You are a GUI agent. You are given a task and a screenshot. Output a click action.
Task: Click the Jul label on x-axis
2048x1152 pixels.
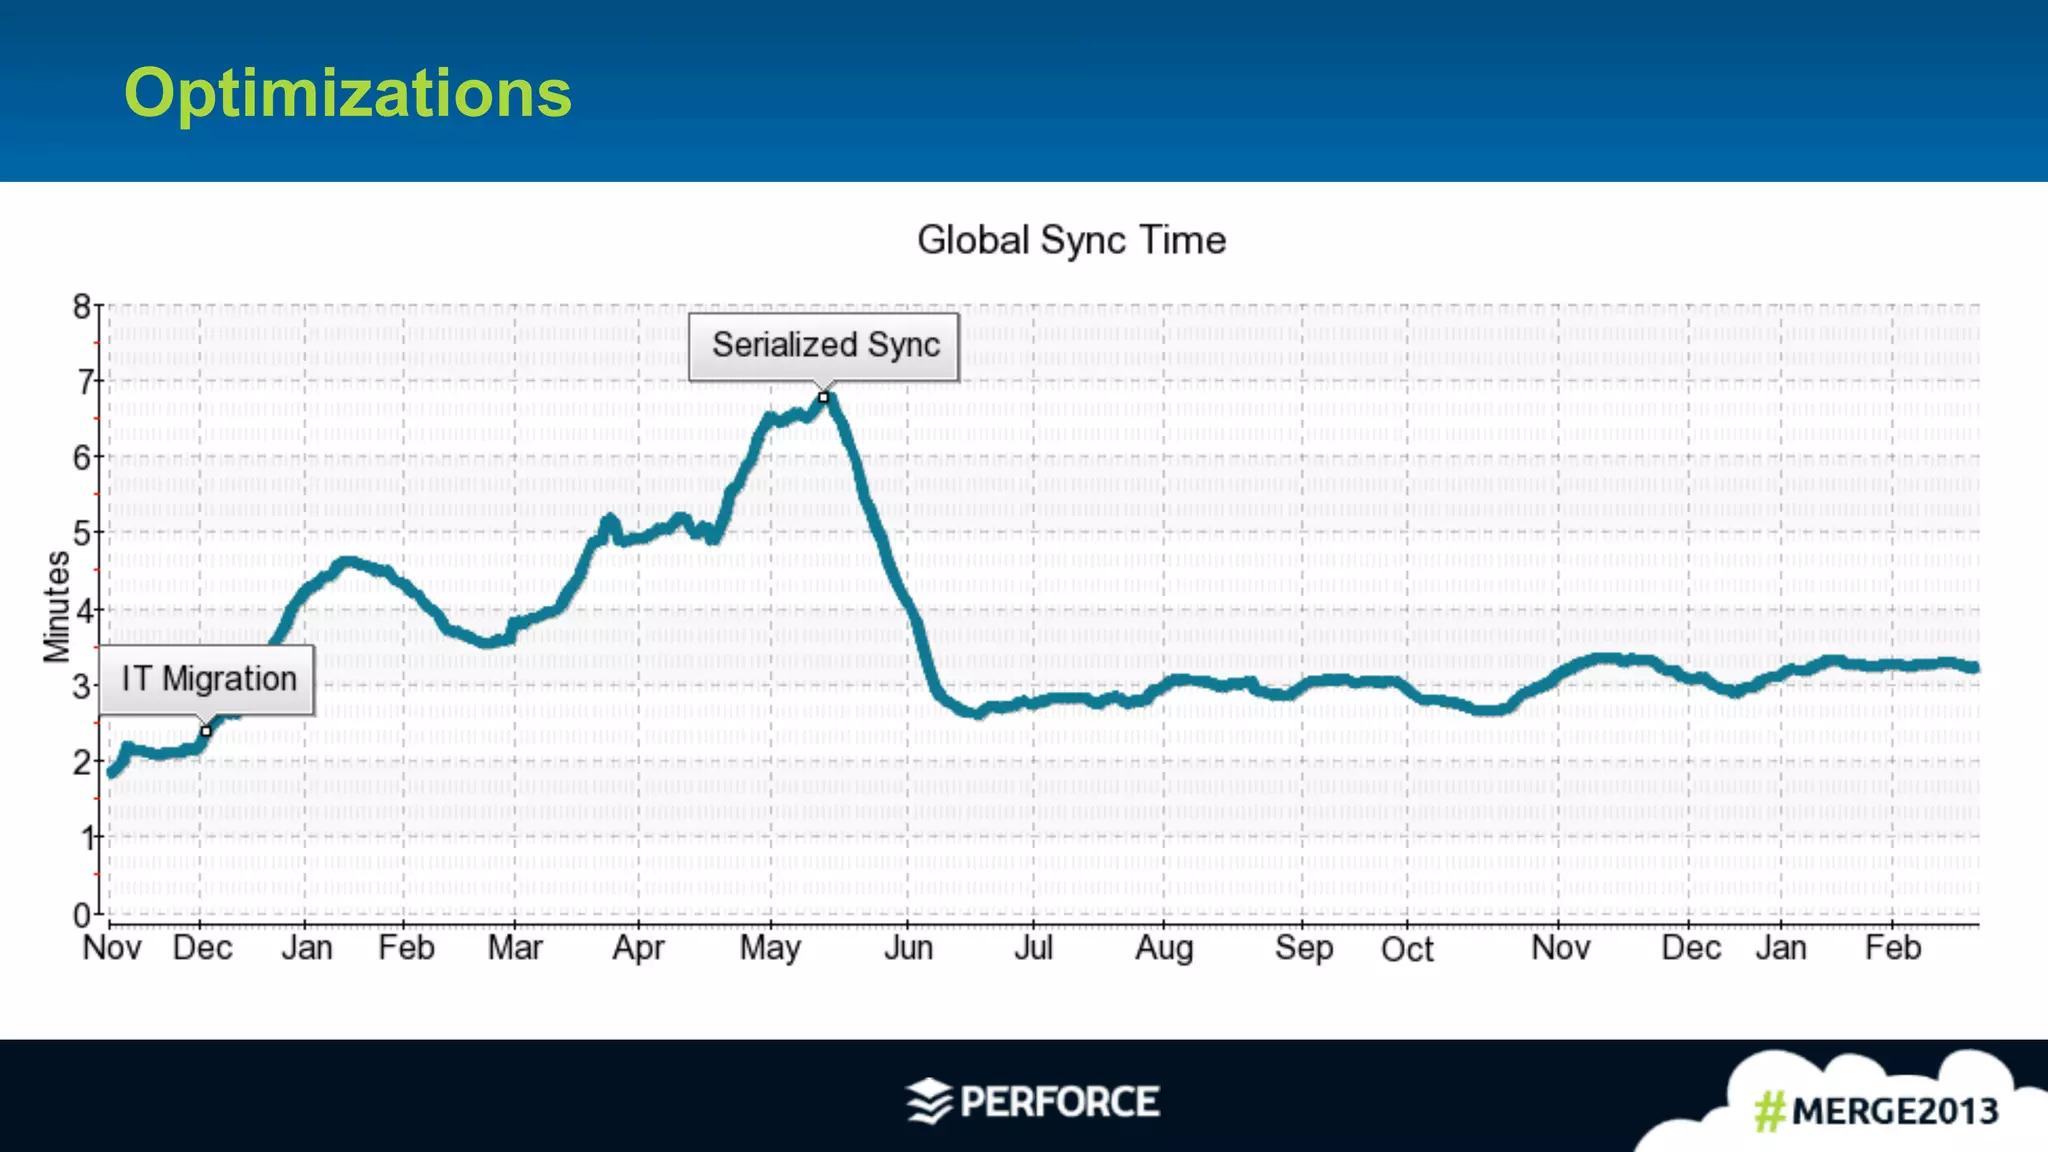pos(1033,948)
